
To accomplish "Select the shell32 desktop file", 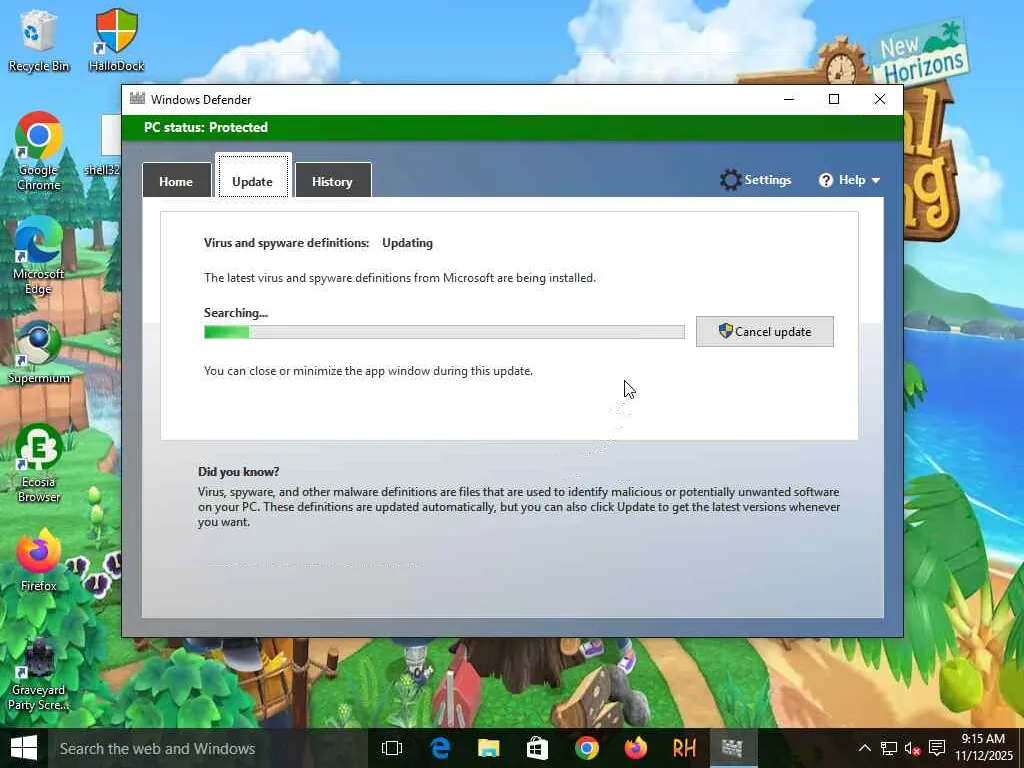I will pyautogui.click(x=104, y=147).
